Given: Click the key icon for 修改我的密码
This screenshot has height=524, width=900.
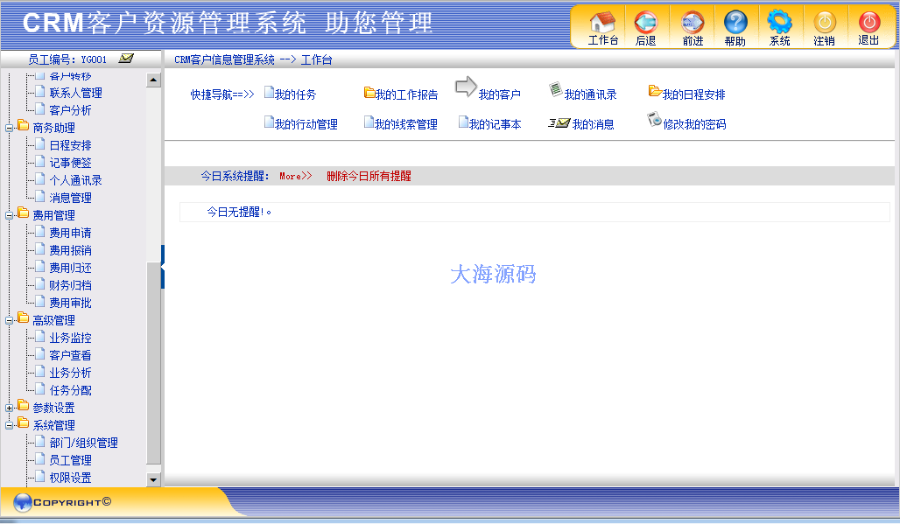Looking at the screenshot, I should pyautogui.click(x=654, y=119).
